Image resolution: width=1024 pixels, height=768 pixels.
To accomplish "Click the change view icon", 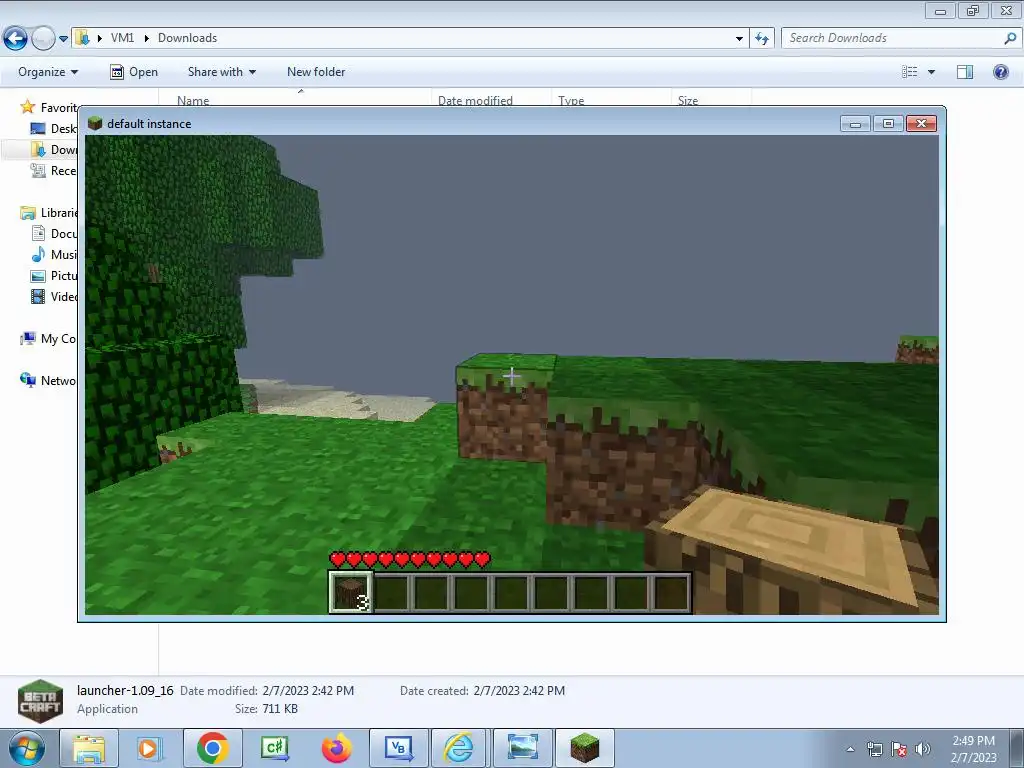I will (x=910, y=72).
